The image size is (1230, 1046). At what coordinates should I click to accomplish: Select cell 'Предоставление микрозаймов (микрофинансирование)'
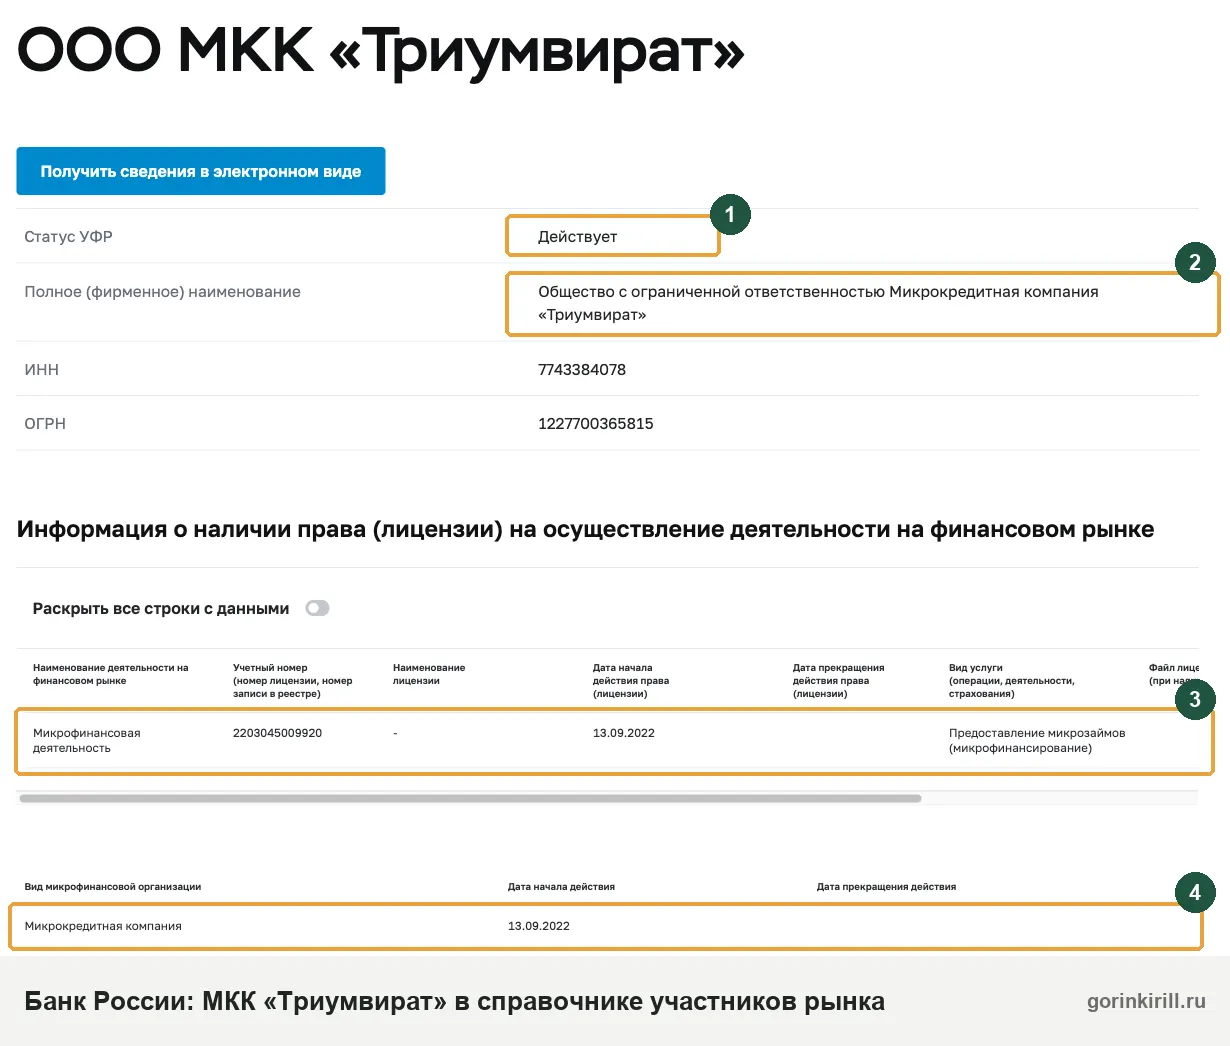(x=1037, y=740)
